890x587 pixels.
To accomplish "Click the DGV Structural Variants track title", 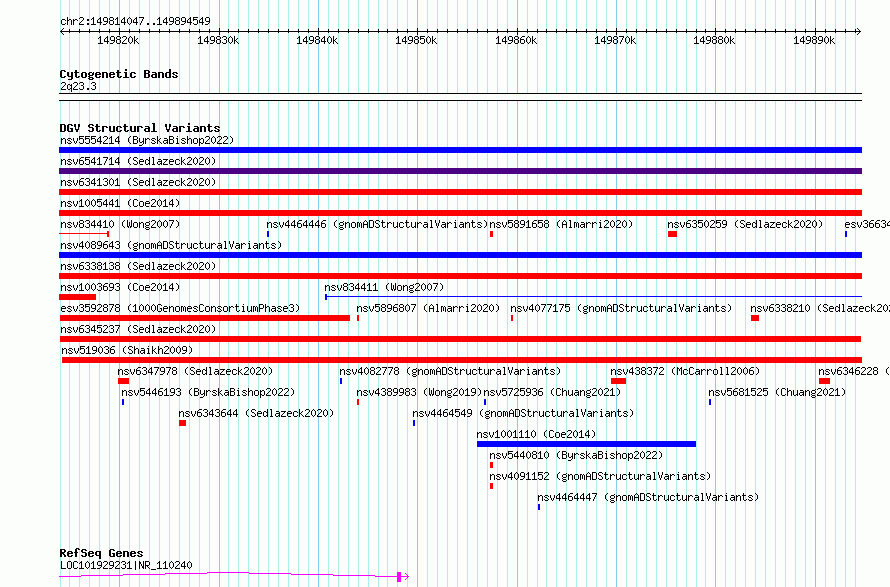I will pos(140,128).
